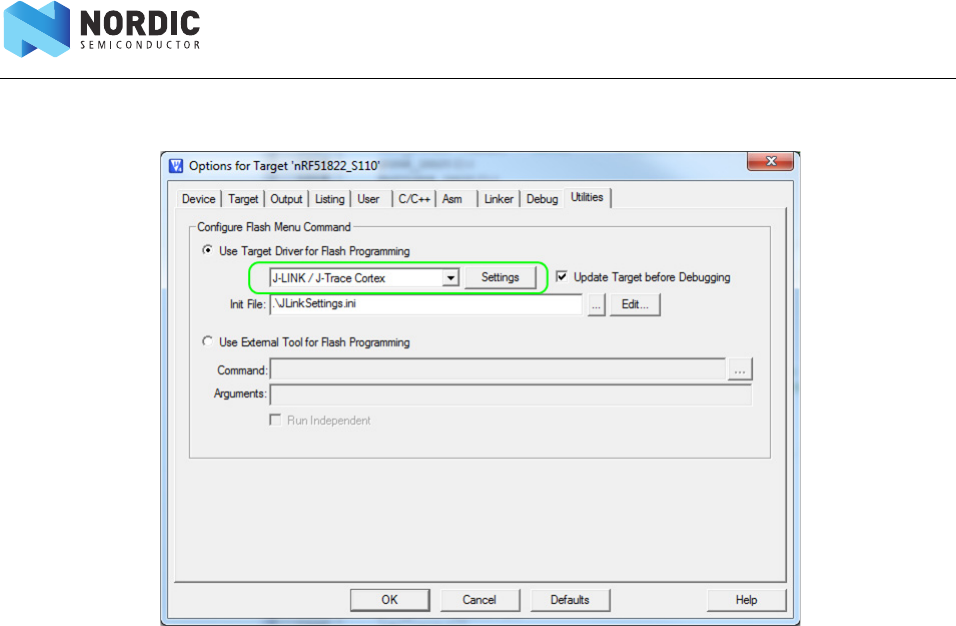
Task: Click Edit... button for Init File
Action: 635,305
